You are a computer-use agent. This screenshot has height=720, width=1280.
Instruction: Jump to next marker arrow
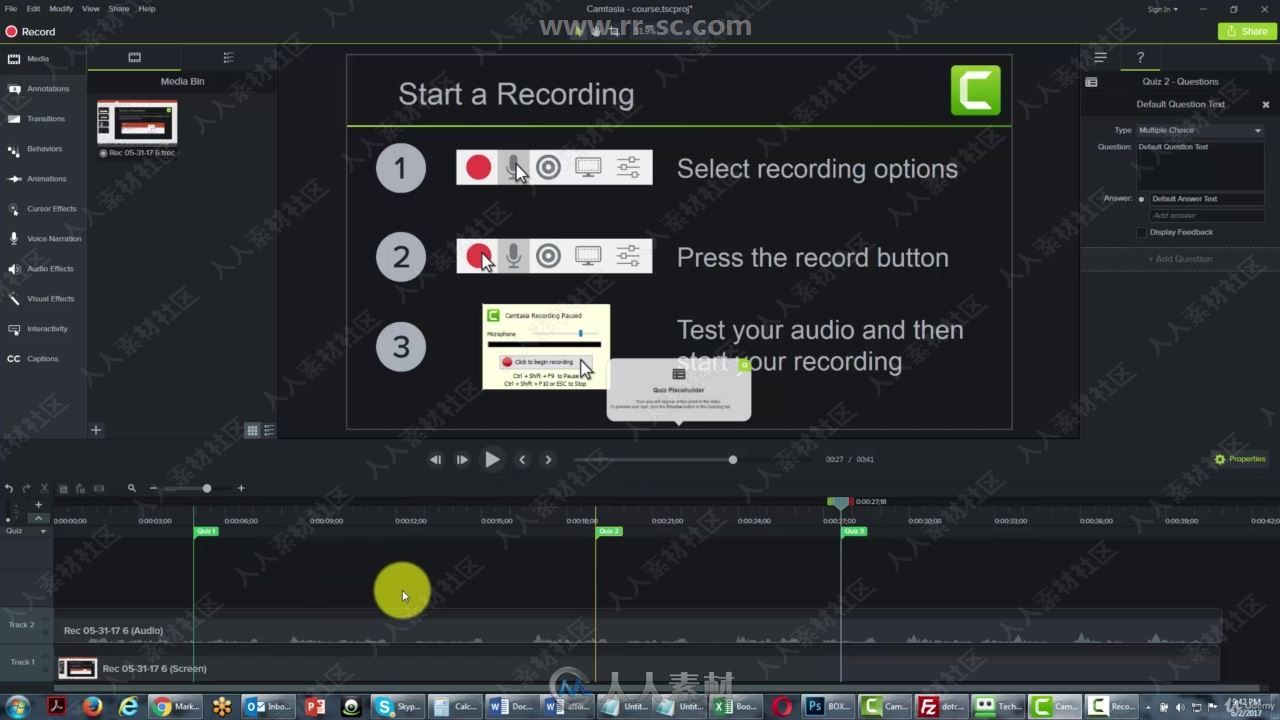pyautogui.click(x=548, y=460)
